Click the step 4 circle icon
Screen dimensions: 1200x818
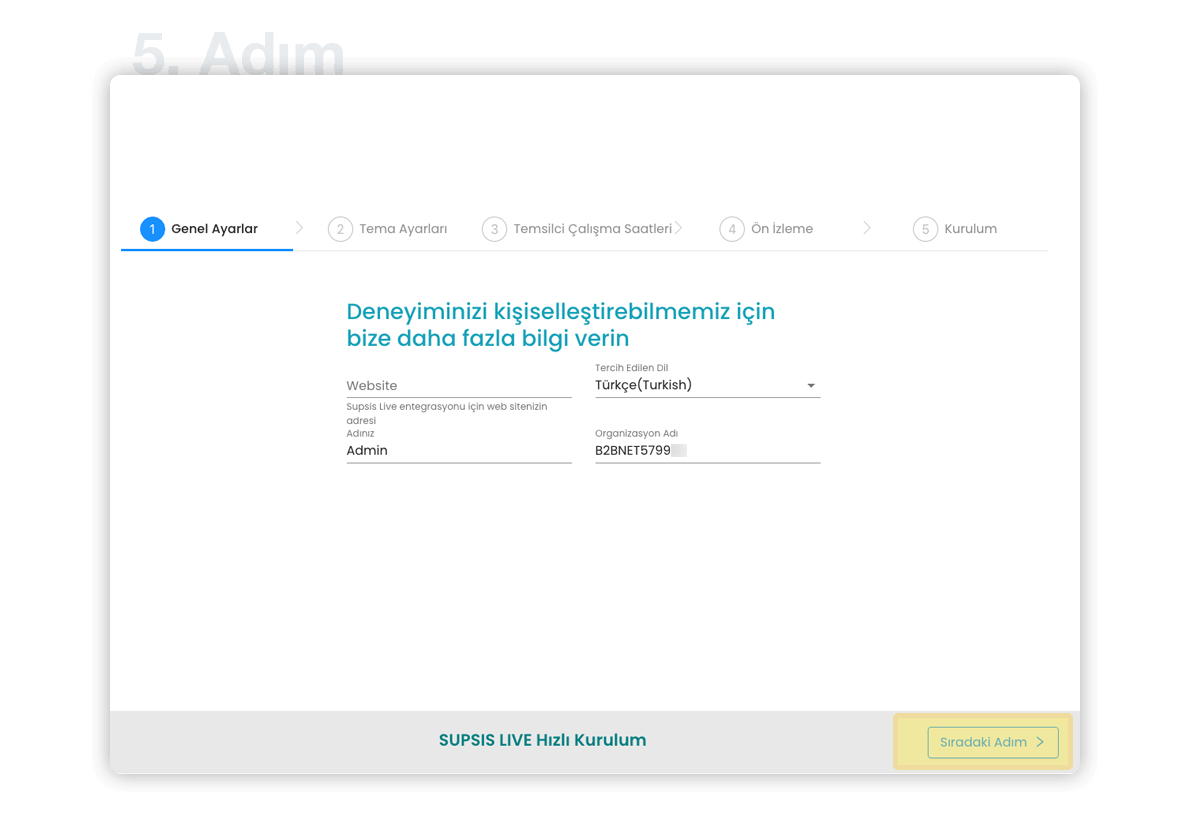click(732, 229)
